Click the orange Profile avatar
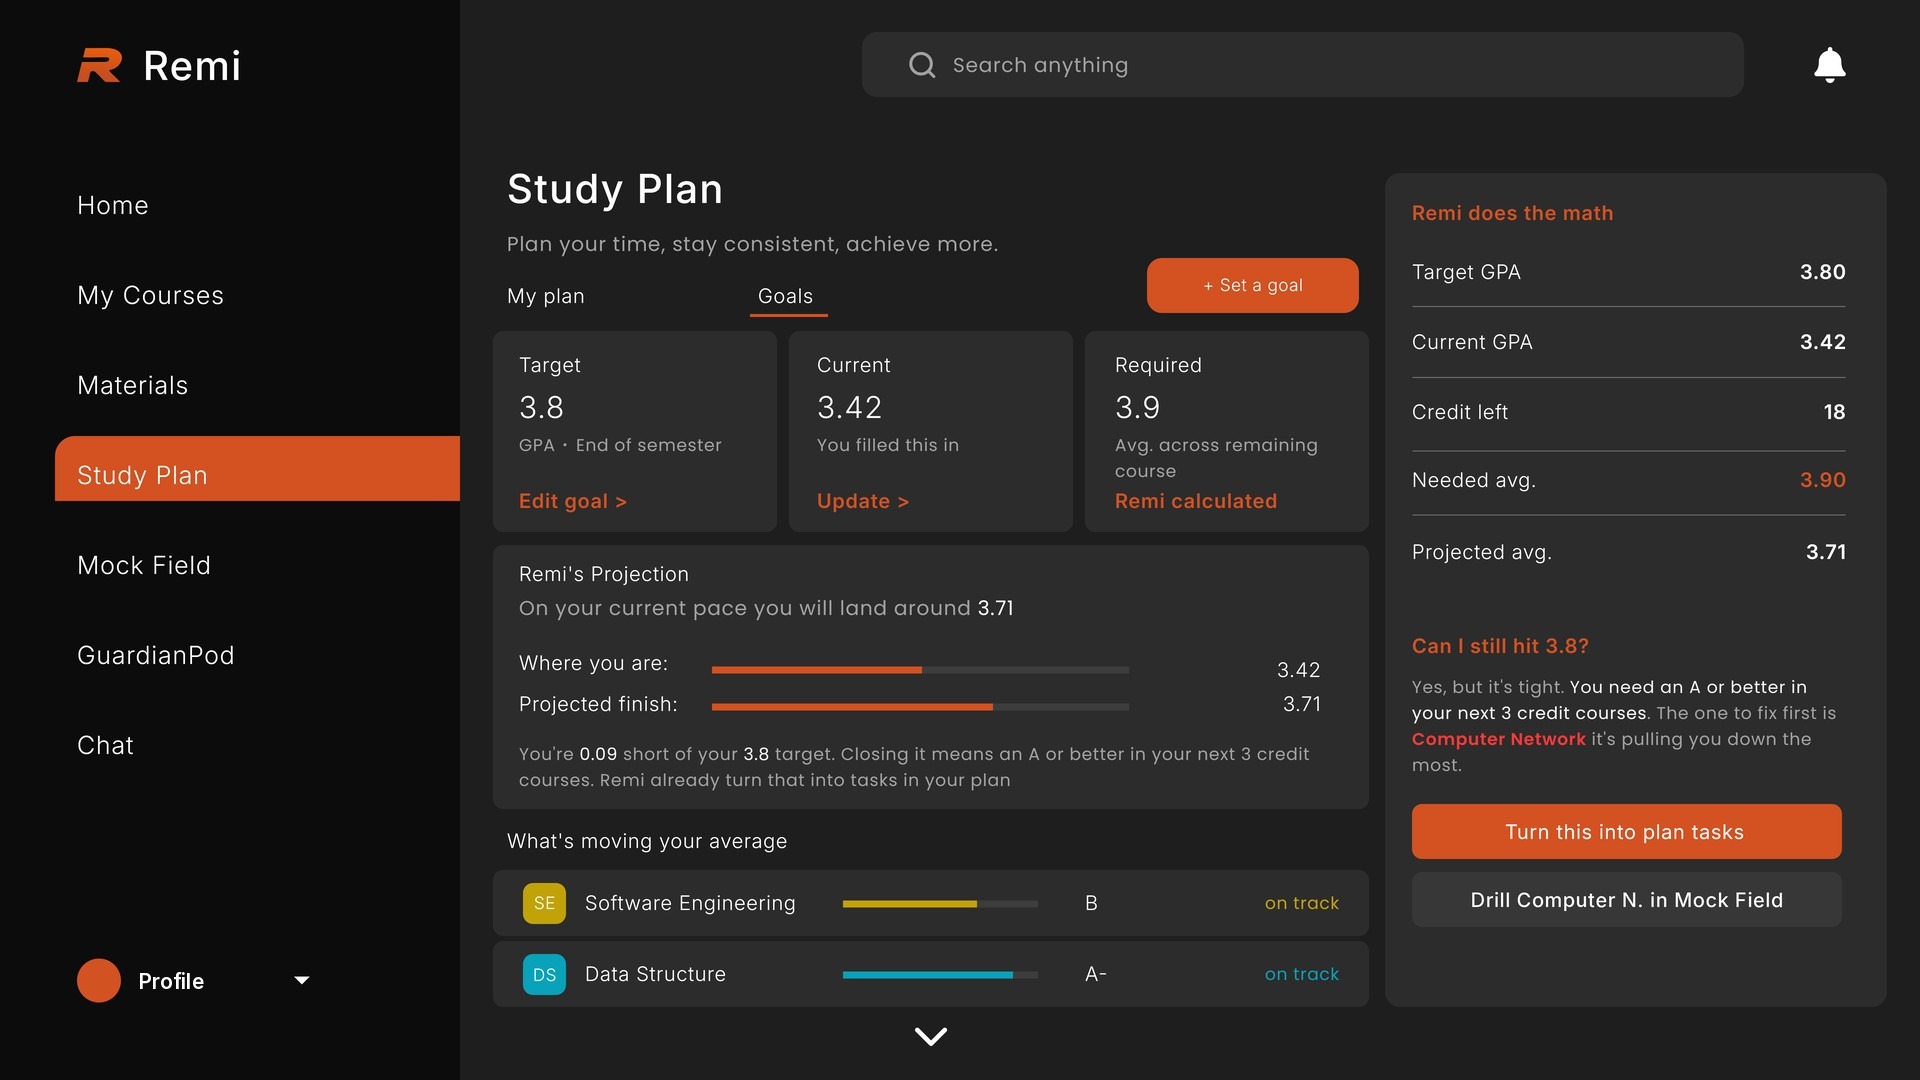The height and width of the screenshot is (1080, 1920). [99, 980]
